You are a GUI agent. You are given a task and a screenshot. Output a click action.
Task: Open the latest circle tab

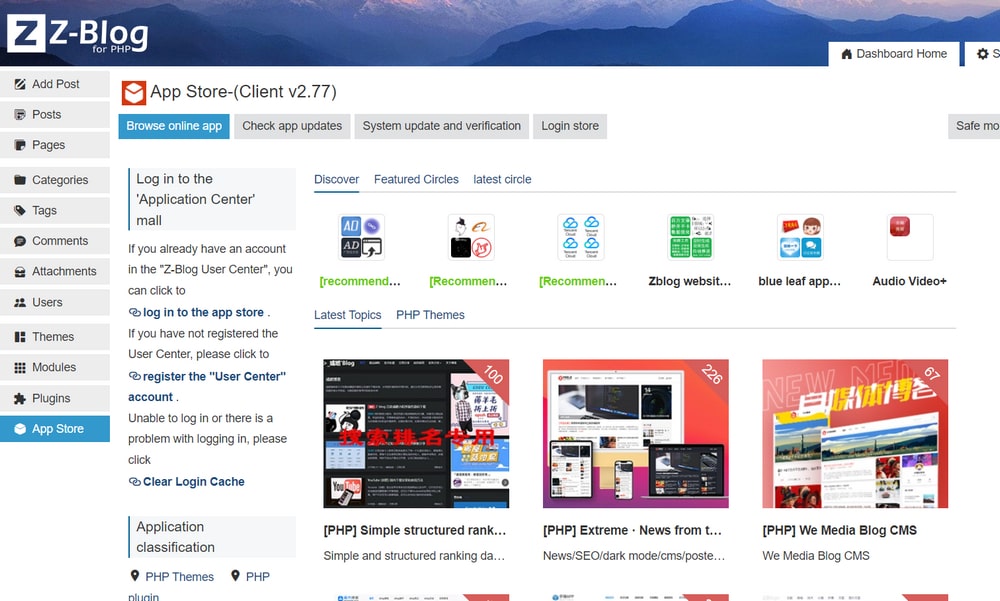[x=502, y=179]
